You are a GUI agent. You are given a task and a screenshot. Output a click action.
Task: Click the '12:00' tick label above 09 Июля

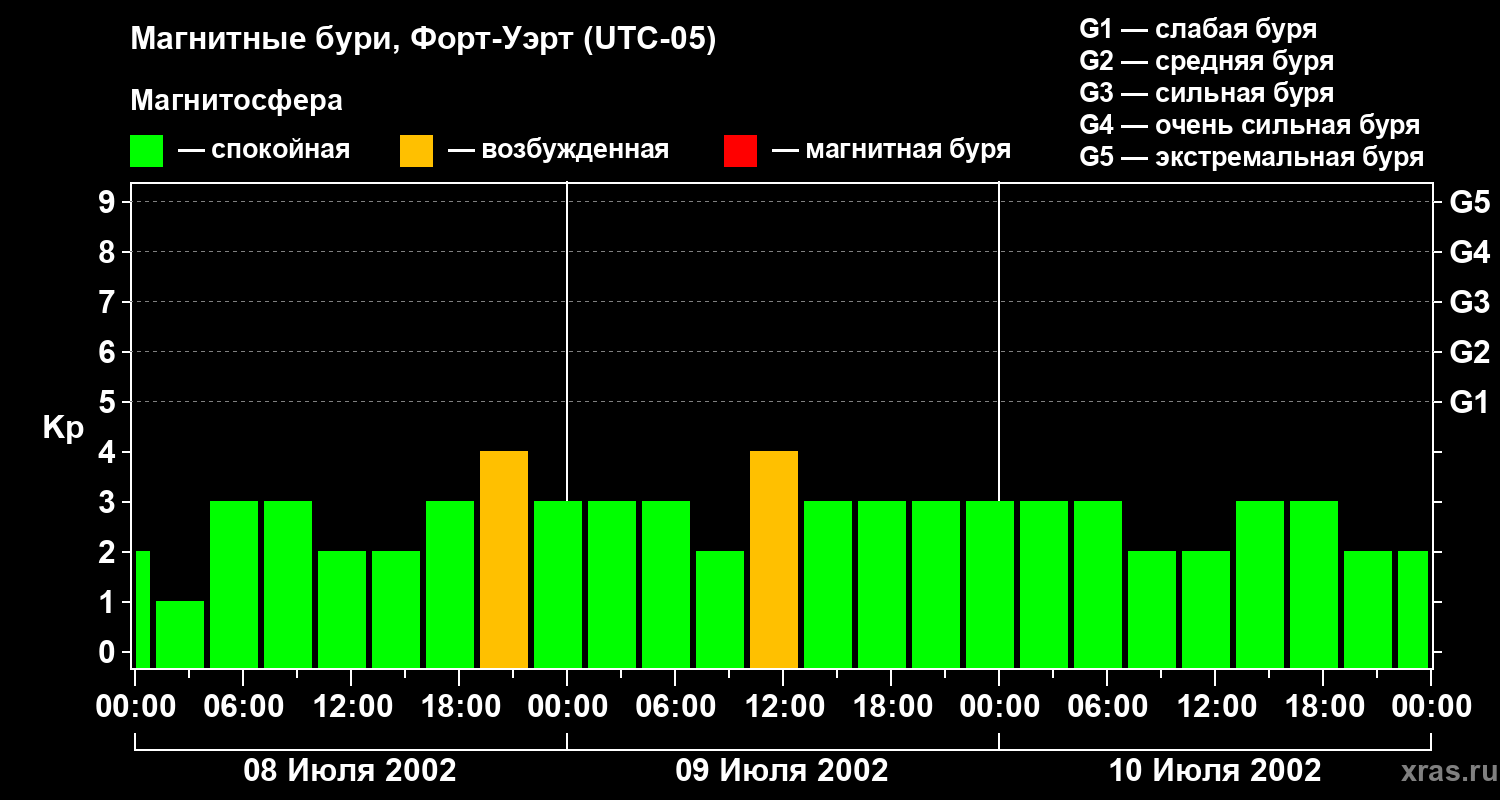pyautogui.click(x=783, y=706)
